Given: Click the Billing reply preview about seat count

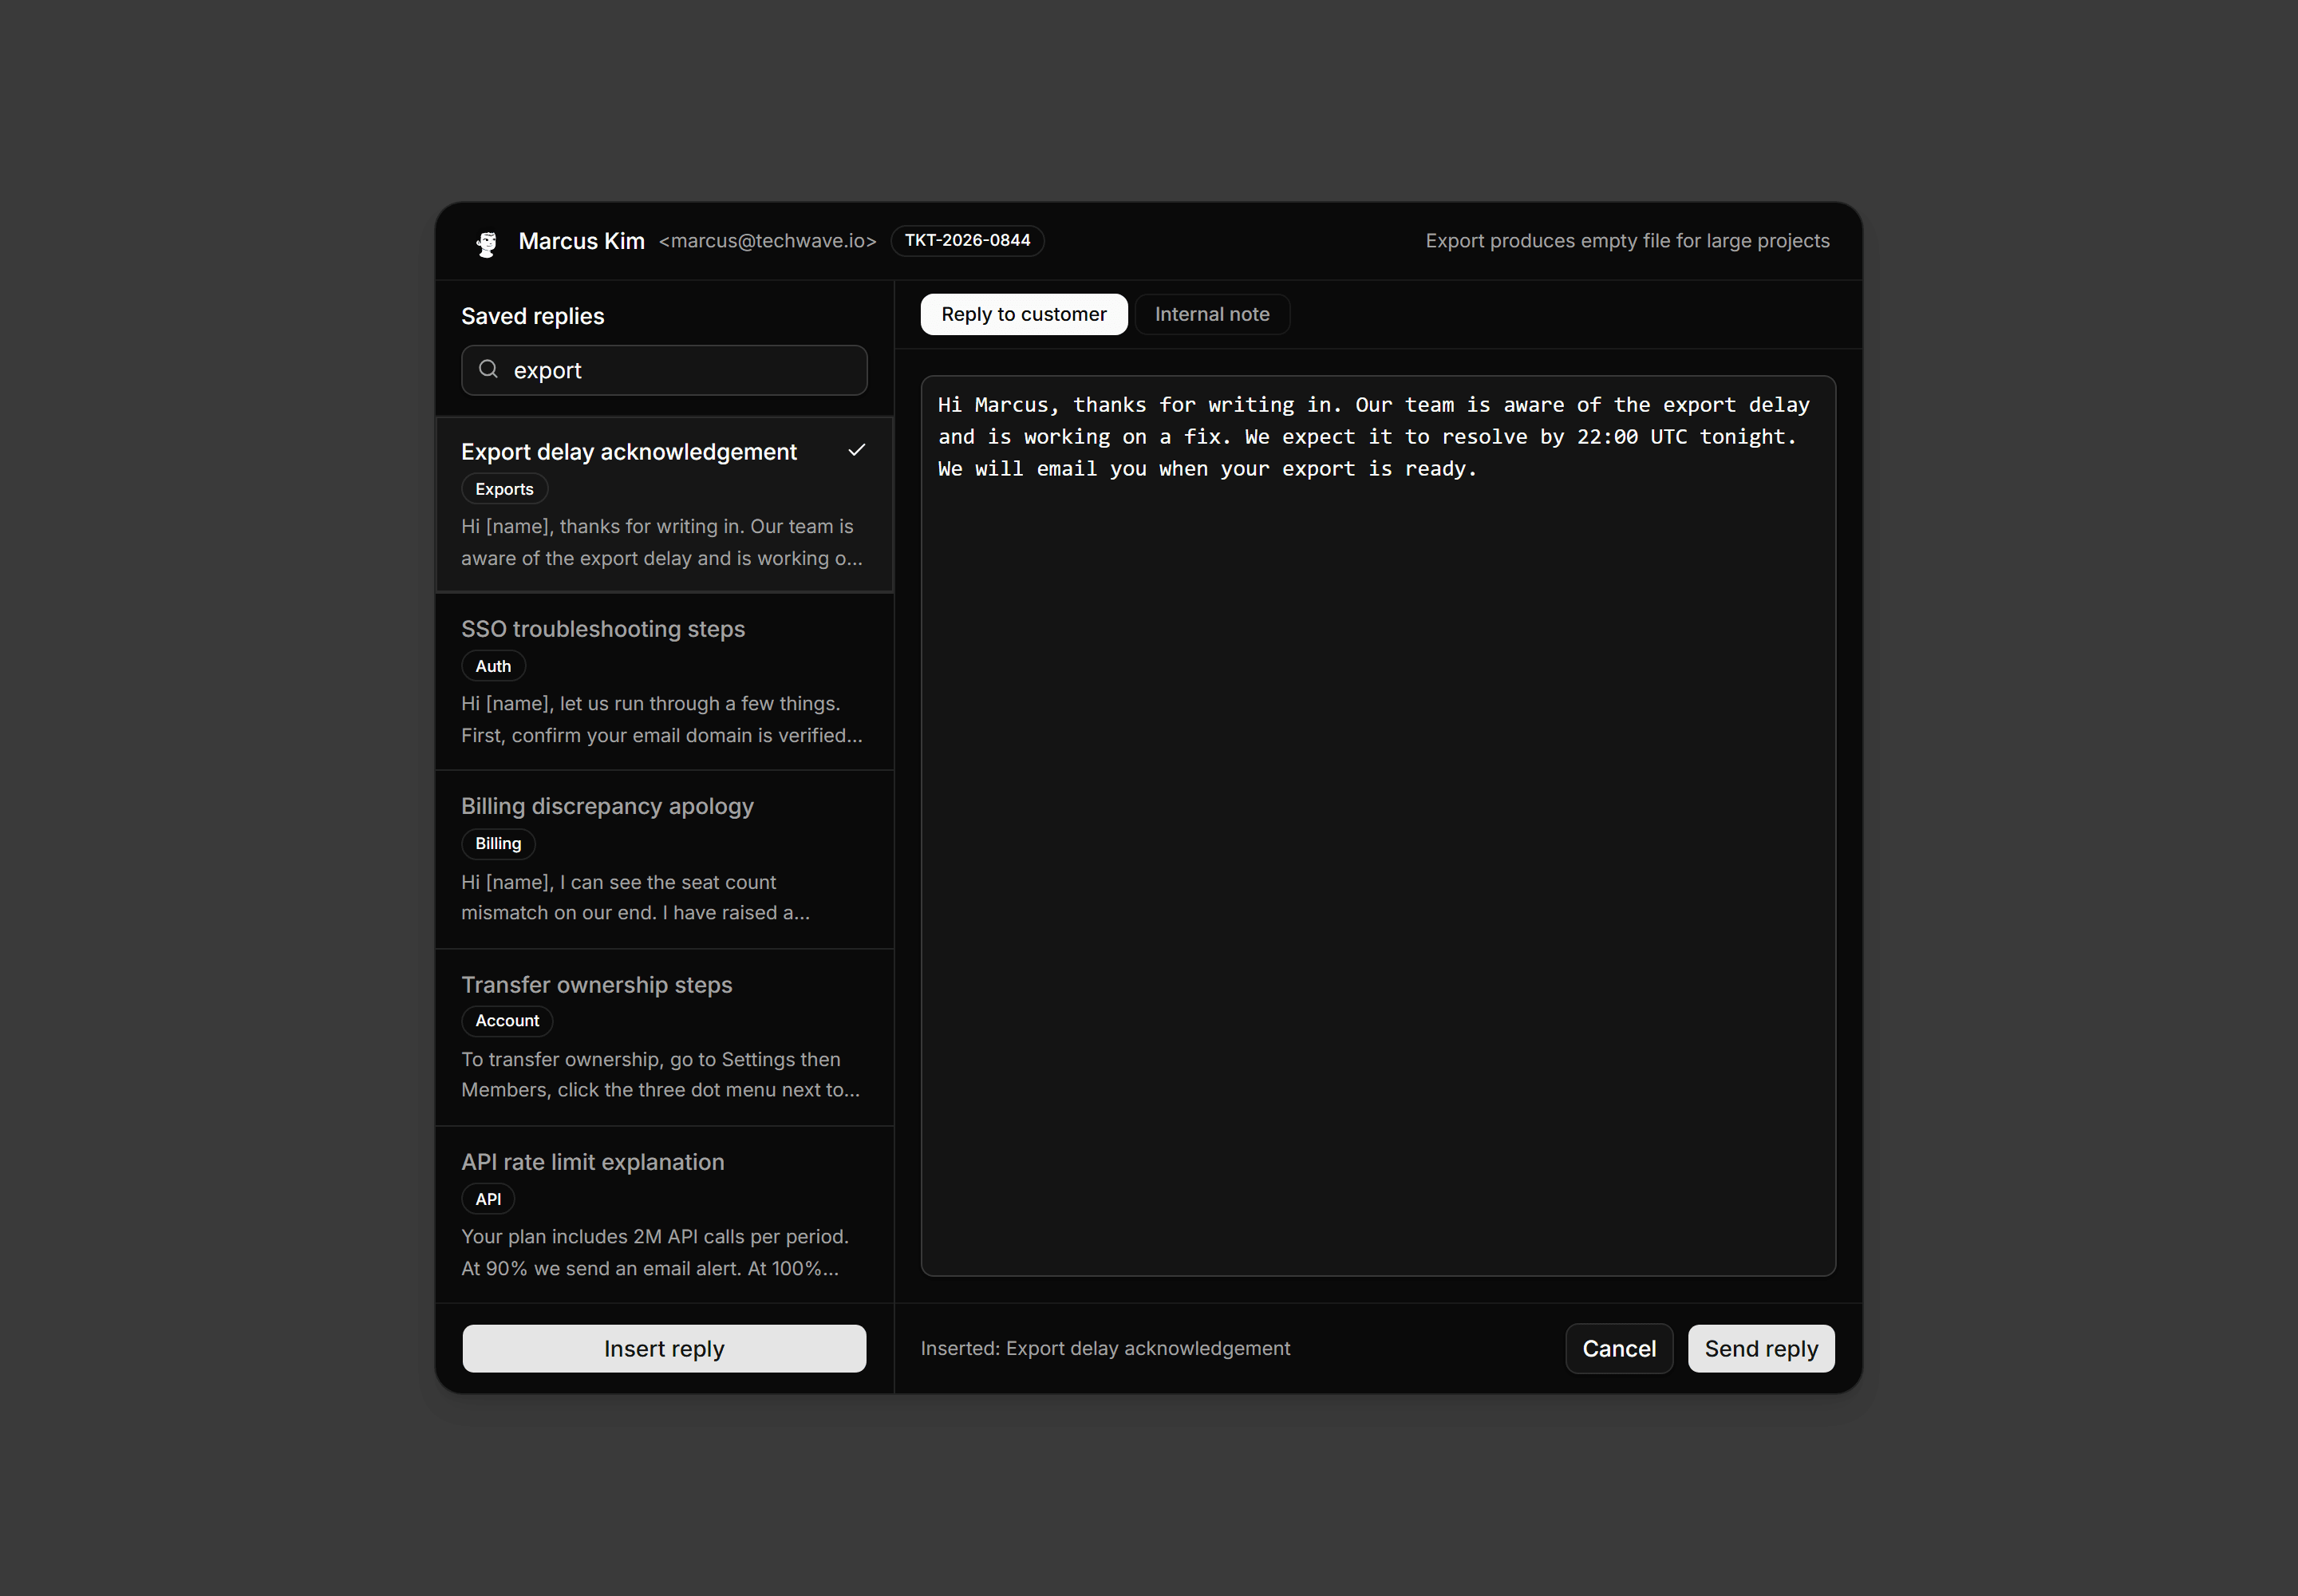Looking at the screenshot, I should pyautogui.click(x=635, y=897).
